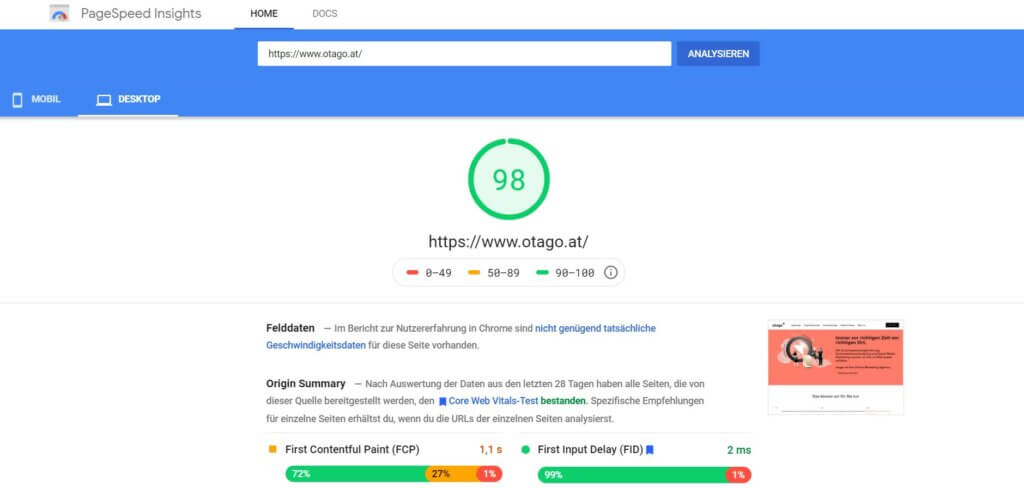Click the '2 ms' FID value
The height and width of the screenshot is (488, 1024).
point(739,449)
